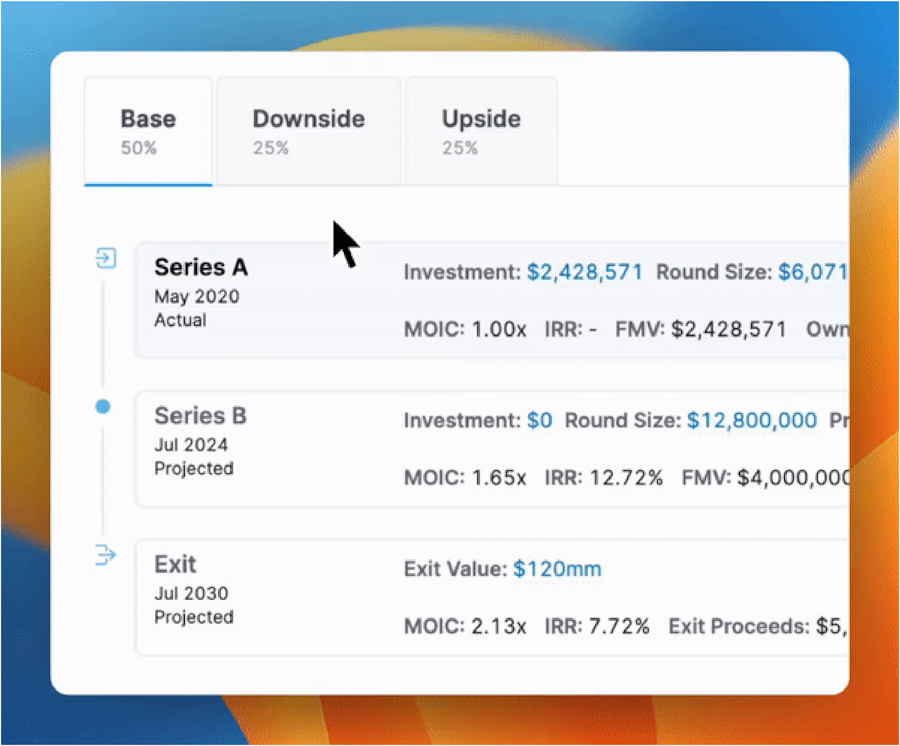Click the Jul 2030 date

[x=191, y=593]
